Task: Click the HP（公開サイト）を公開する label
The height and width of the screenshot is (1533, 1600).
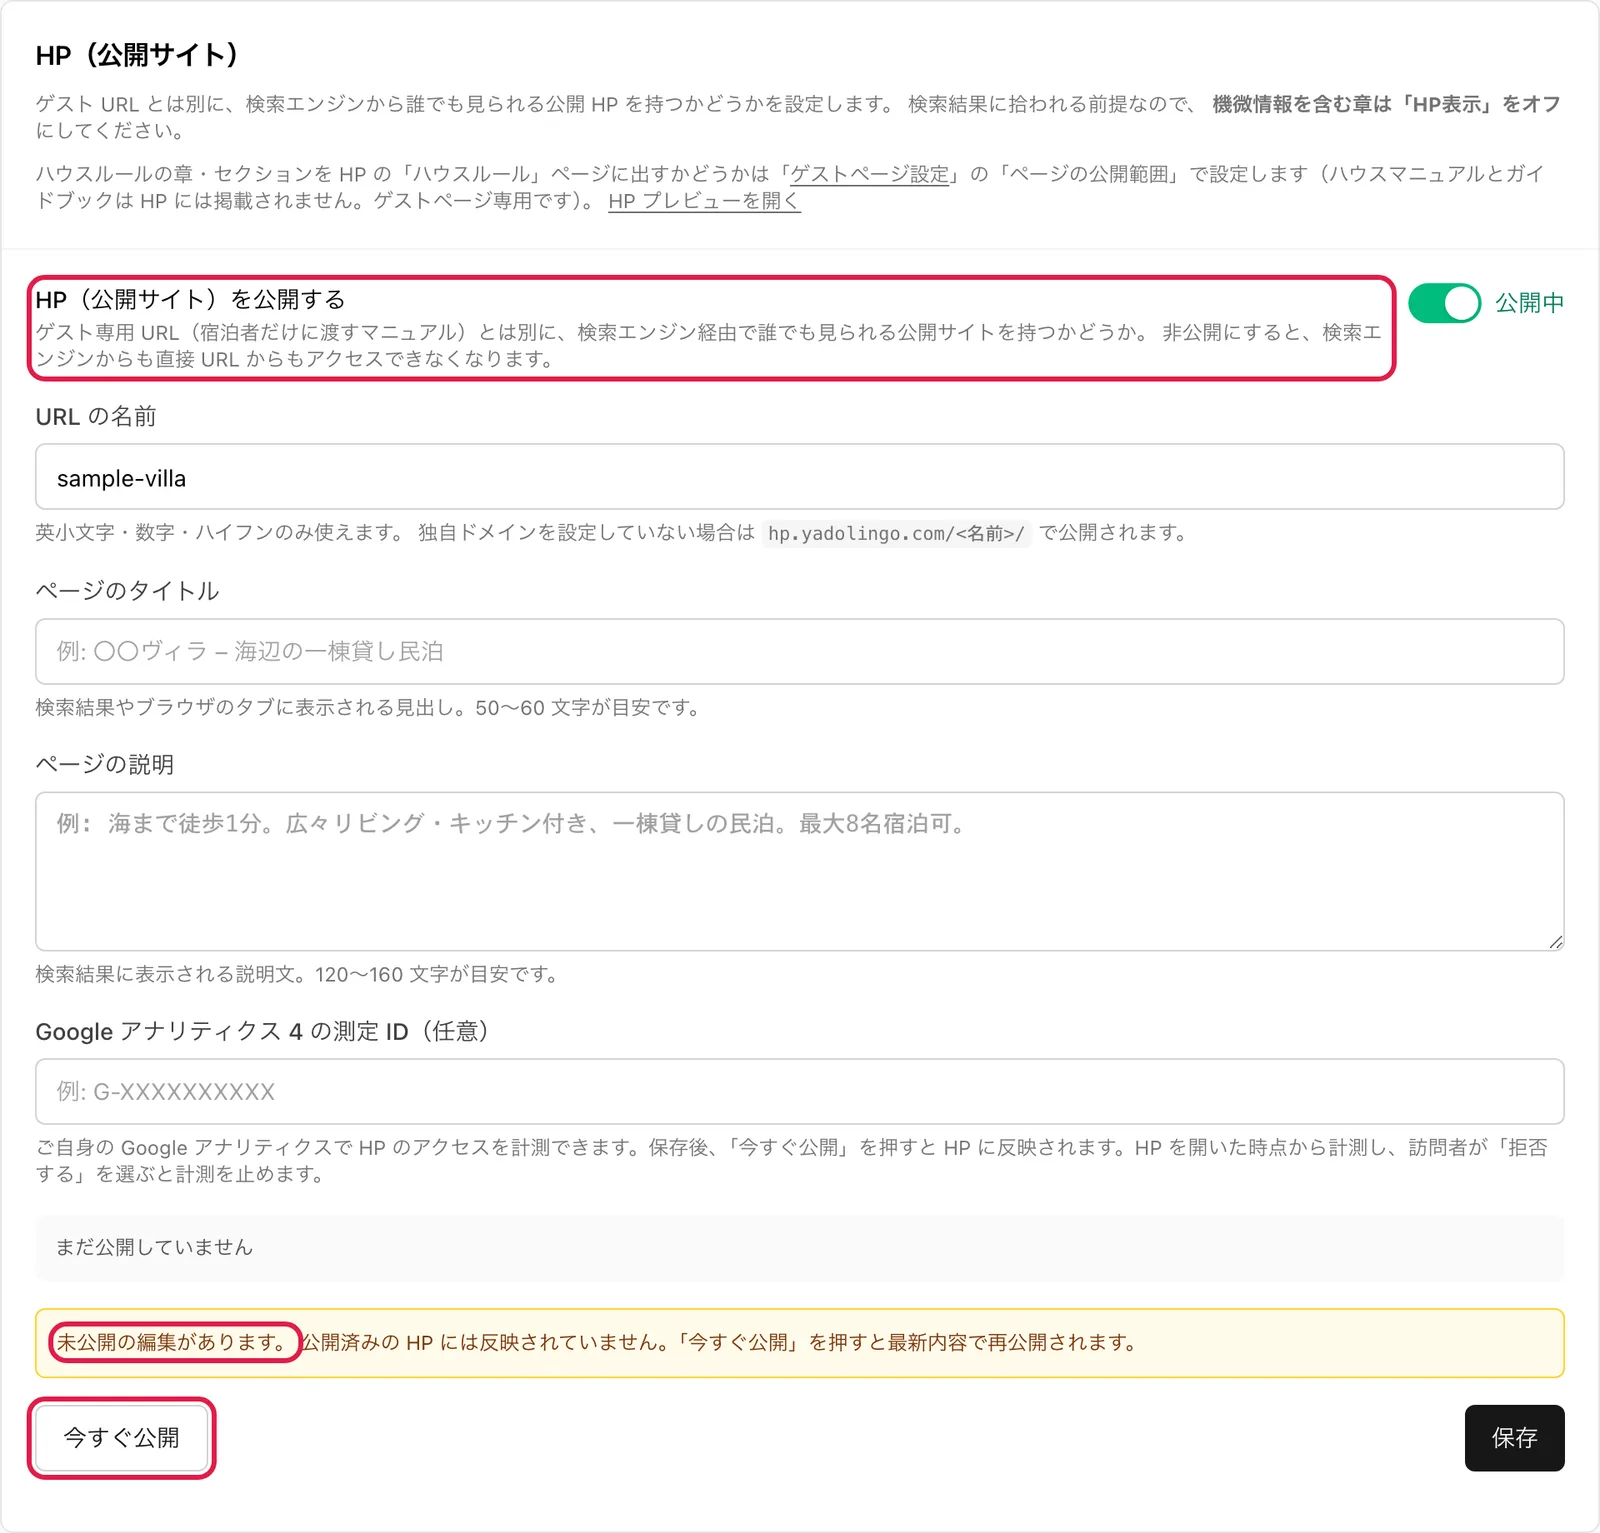Action: [190, 299]
